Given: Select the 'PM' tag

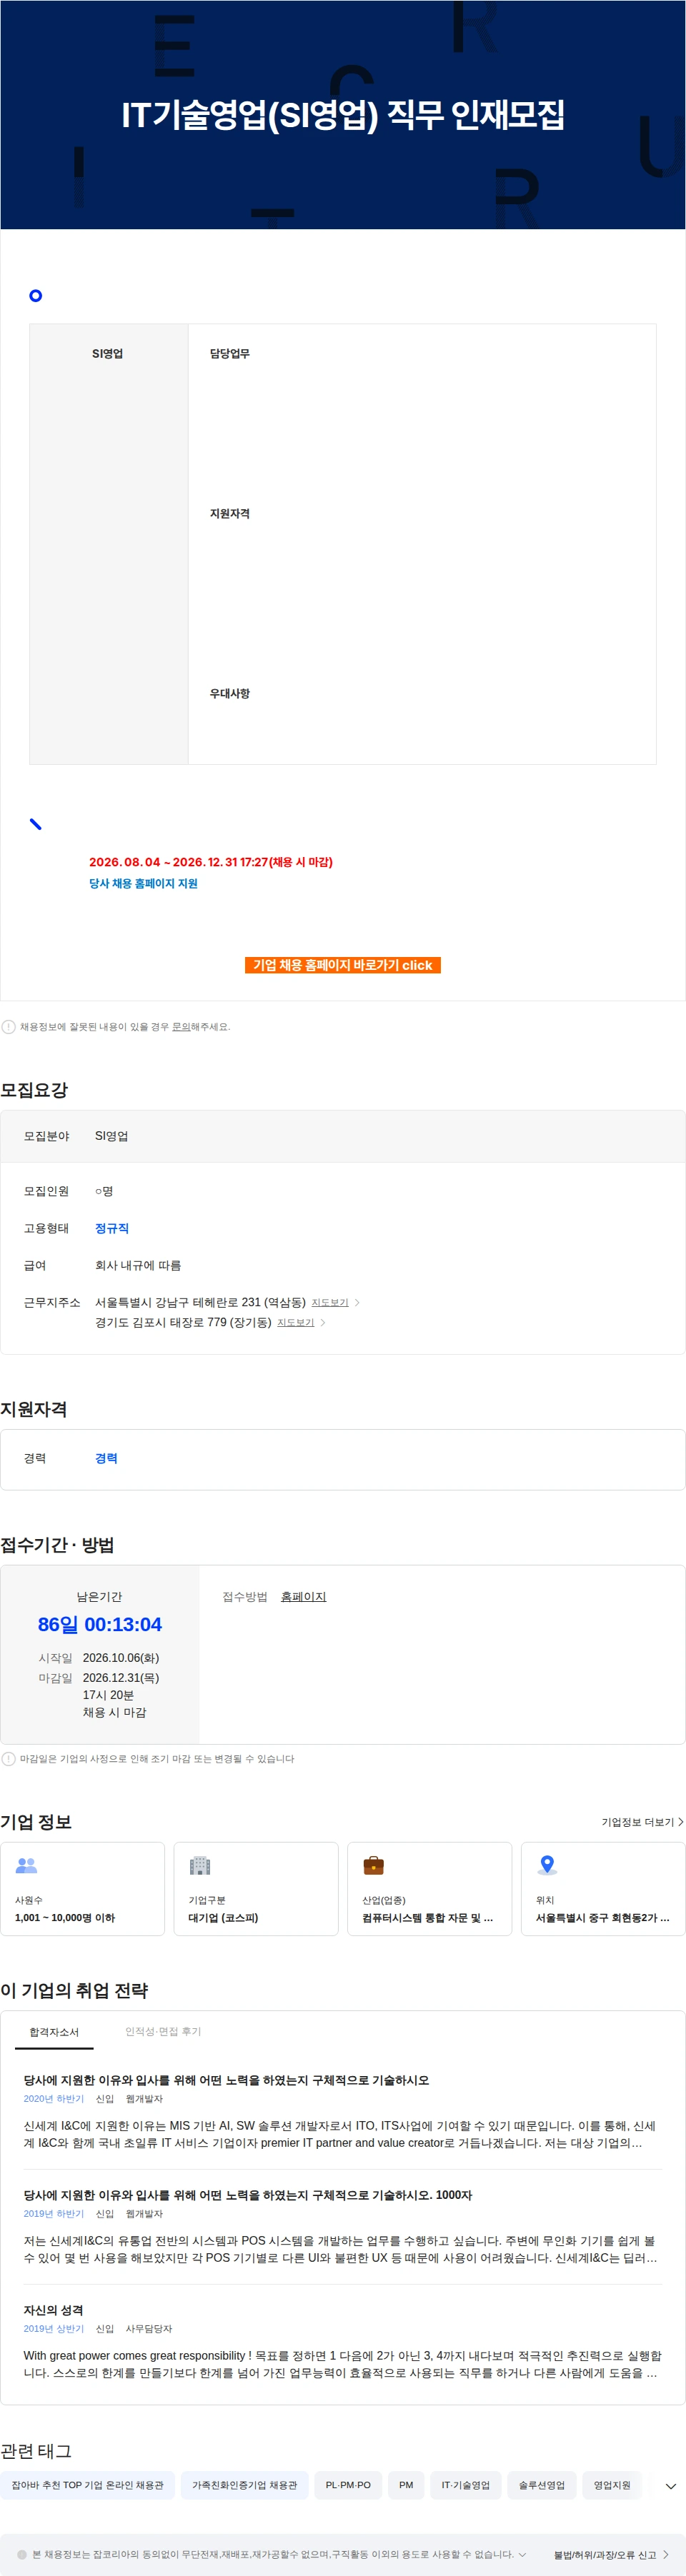Looking at the screenshot, I should (406, 2485).
